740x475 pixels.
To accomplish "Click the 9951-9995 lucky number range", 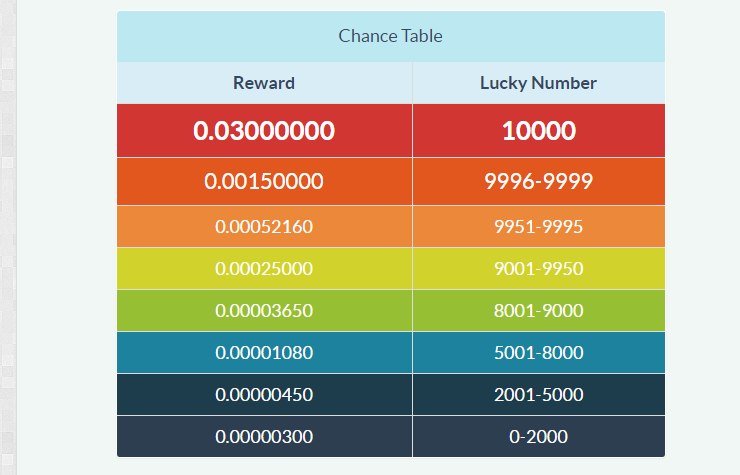I will coord(538,227).
